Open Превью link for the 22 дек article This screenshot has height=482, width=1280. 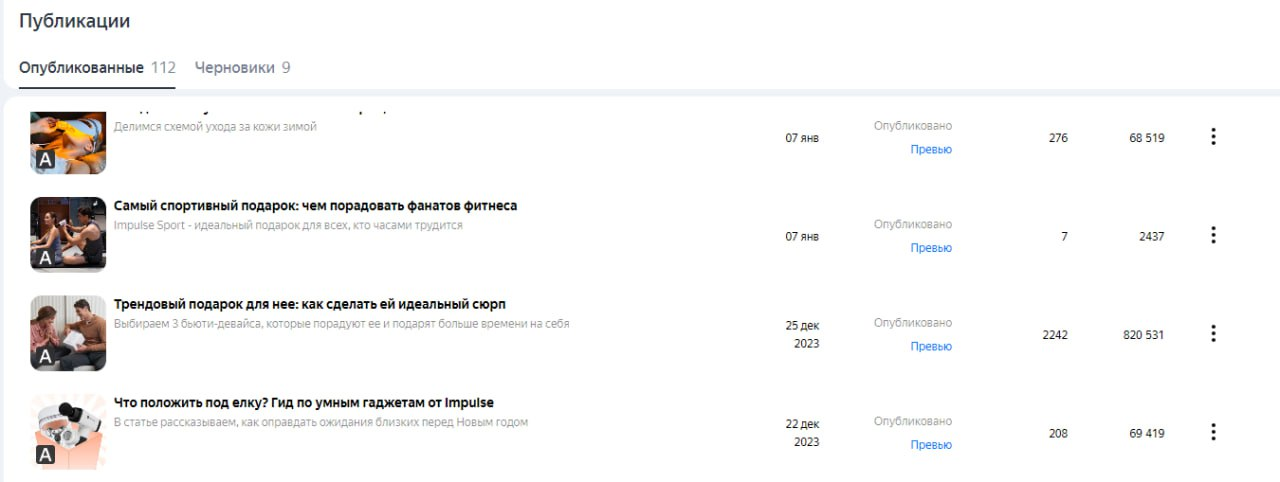[931, 445]
